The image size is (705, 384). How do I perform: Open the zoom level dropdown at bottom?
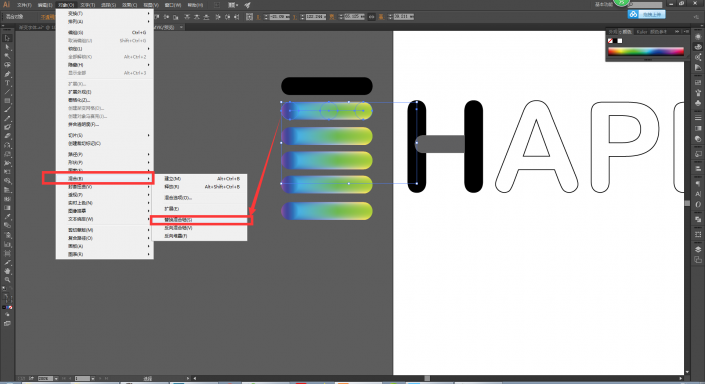(56, 379)
